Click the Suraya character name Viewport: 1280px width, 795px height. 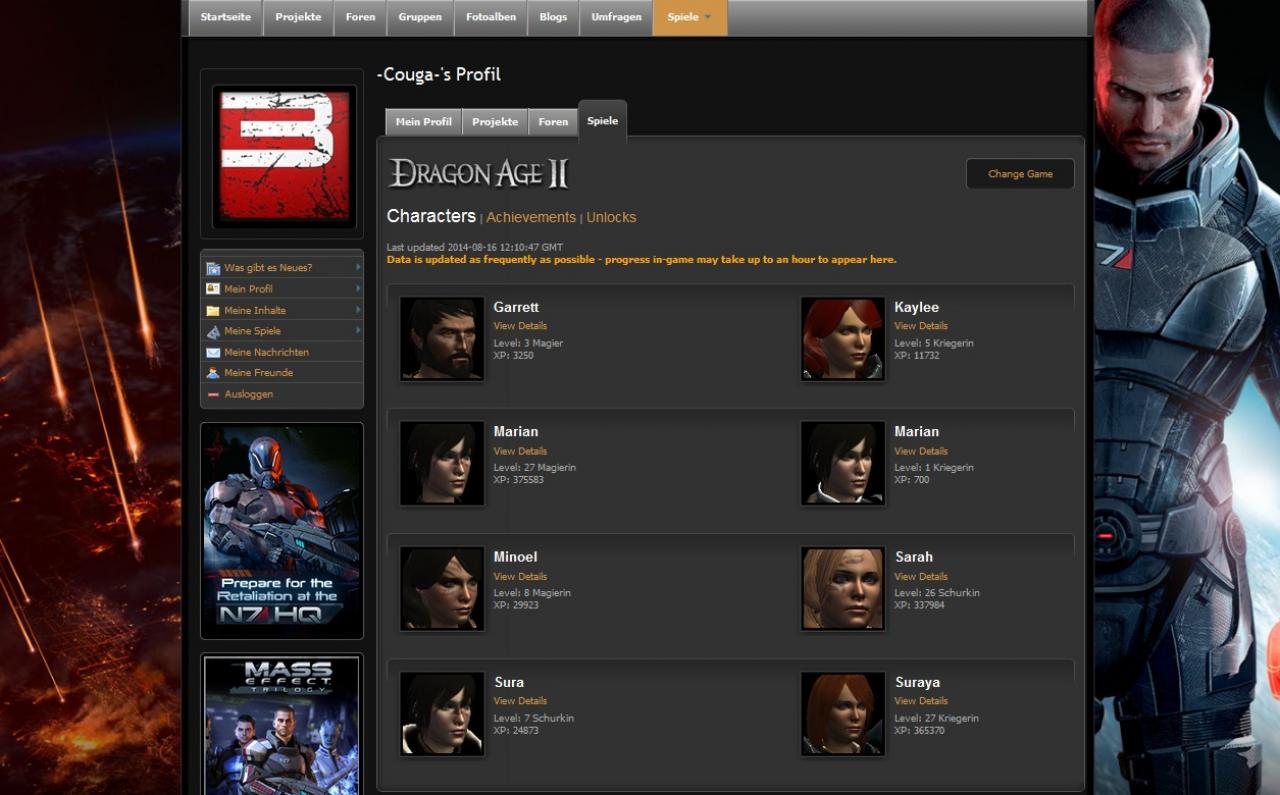917,682
